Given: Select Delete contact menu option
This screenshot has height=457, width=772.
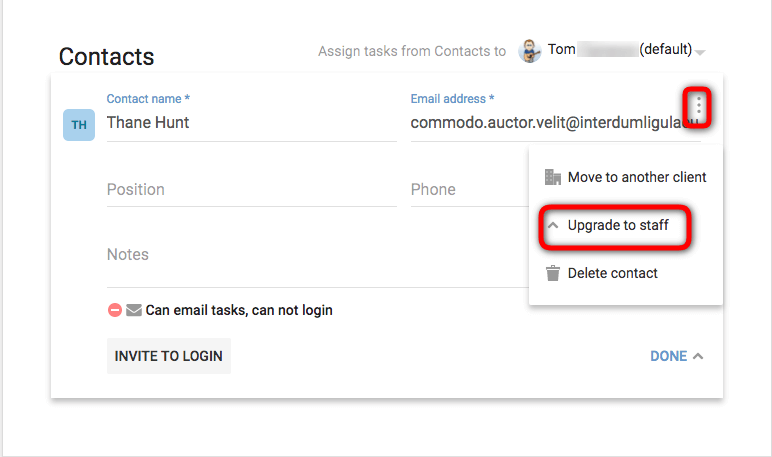Looking at the screenshot, I should (612, 273).
